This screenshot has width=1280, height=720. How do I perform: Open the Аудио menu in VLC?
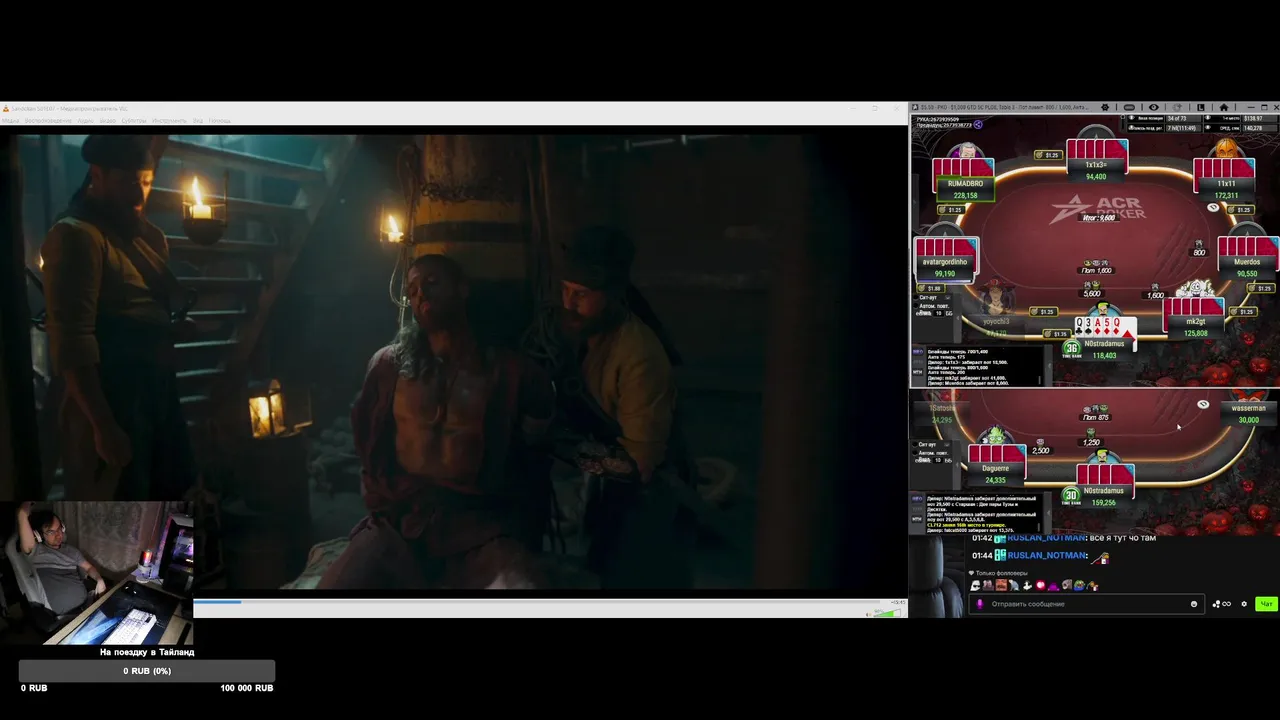[x=85, y=120]
